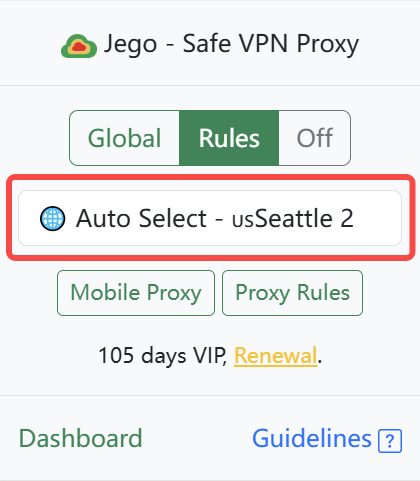Click the question mark help icon
Image resolution: width=420 pixels, height=481 pixels.
[x=390, y=441]
